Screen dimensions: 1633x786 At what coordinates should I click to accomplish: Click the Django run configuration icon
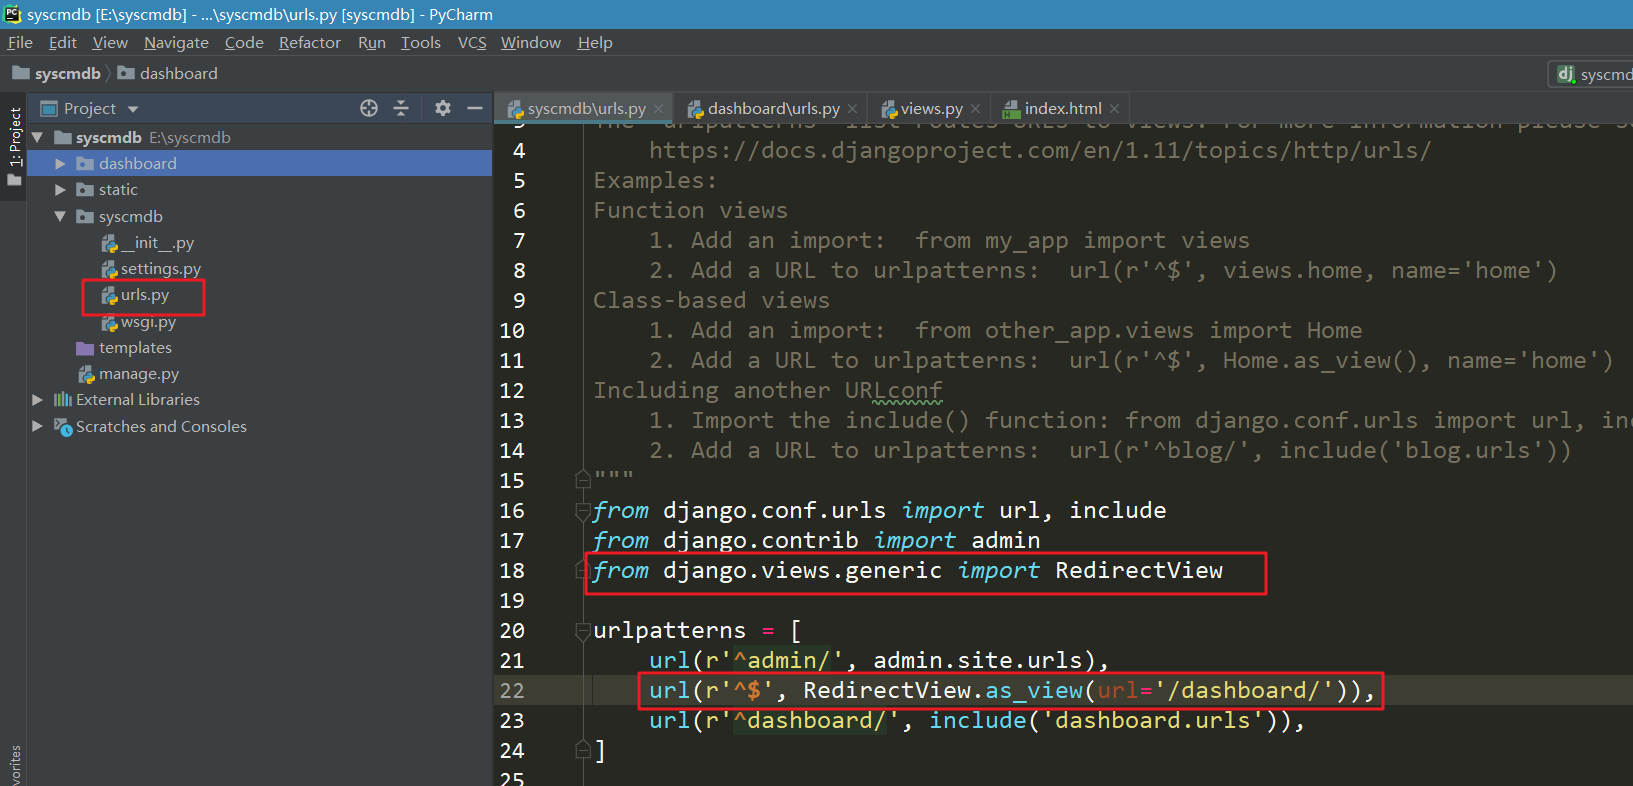pyautogui.click(x=1565, y=74)
